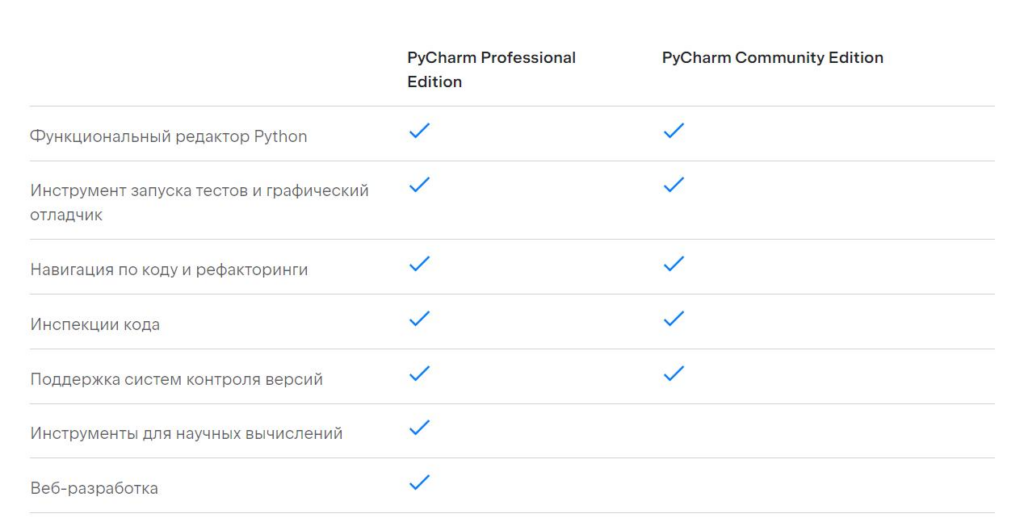The height and width of the screenshot is (518, 1024).
Task: Click Community checkmark for Инструмент запуска тестов
Action: [673, 185]
